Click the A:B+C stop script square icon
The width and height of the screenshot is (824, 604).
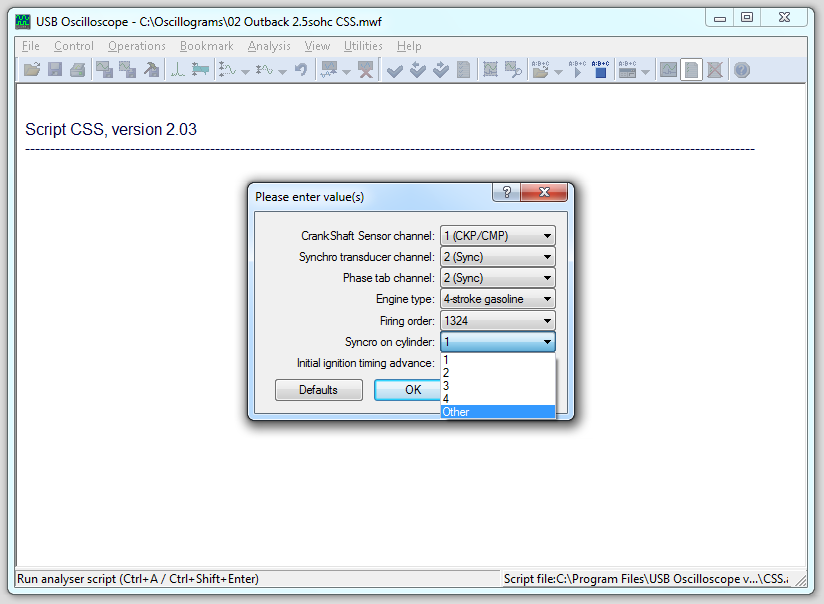[600, 70]
